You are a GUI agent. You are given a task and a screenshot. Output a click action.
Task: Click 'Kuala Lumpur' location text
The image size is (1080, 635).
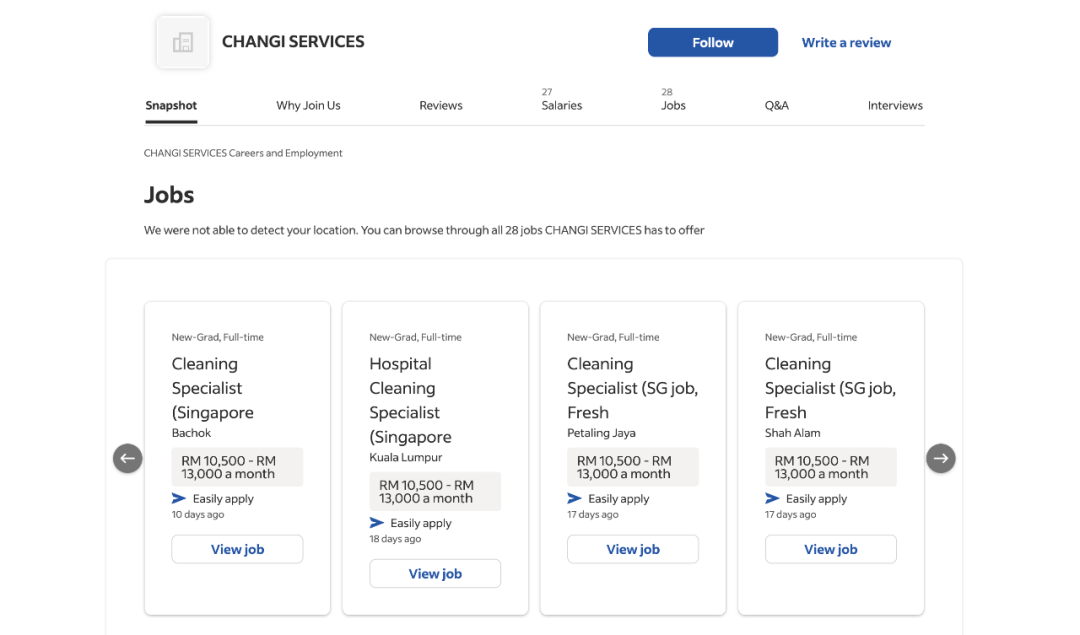pos(406,457)
